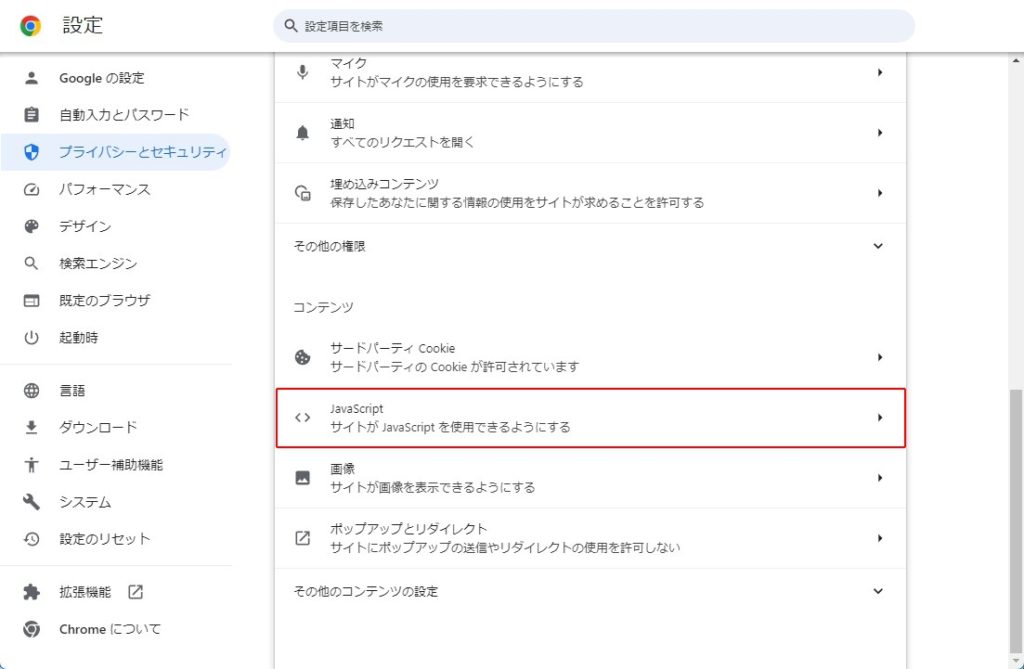Open ポップアップとリダイレクト settings
The image size is (1024, 669).
pos(590,538)
